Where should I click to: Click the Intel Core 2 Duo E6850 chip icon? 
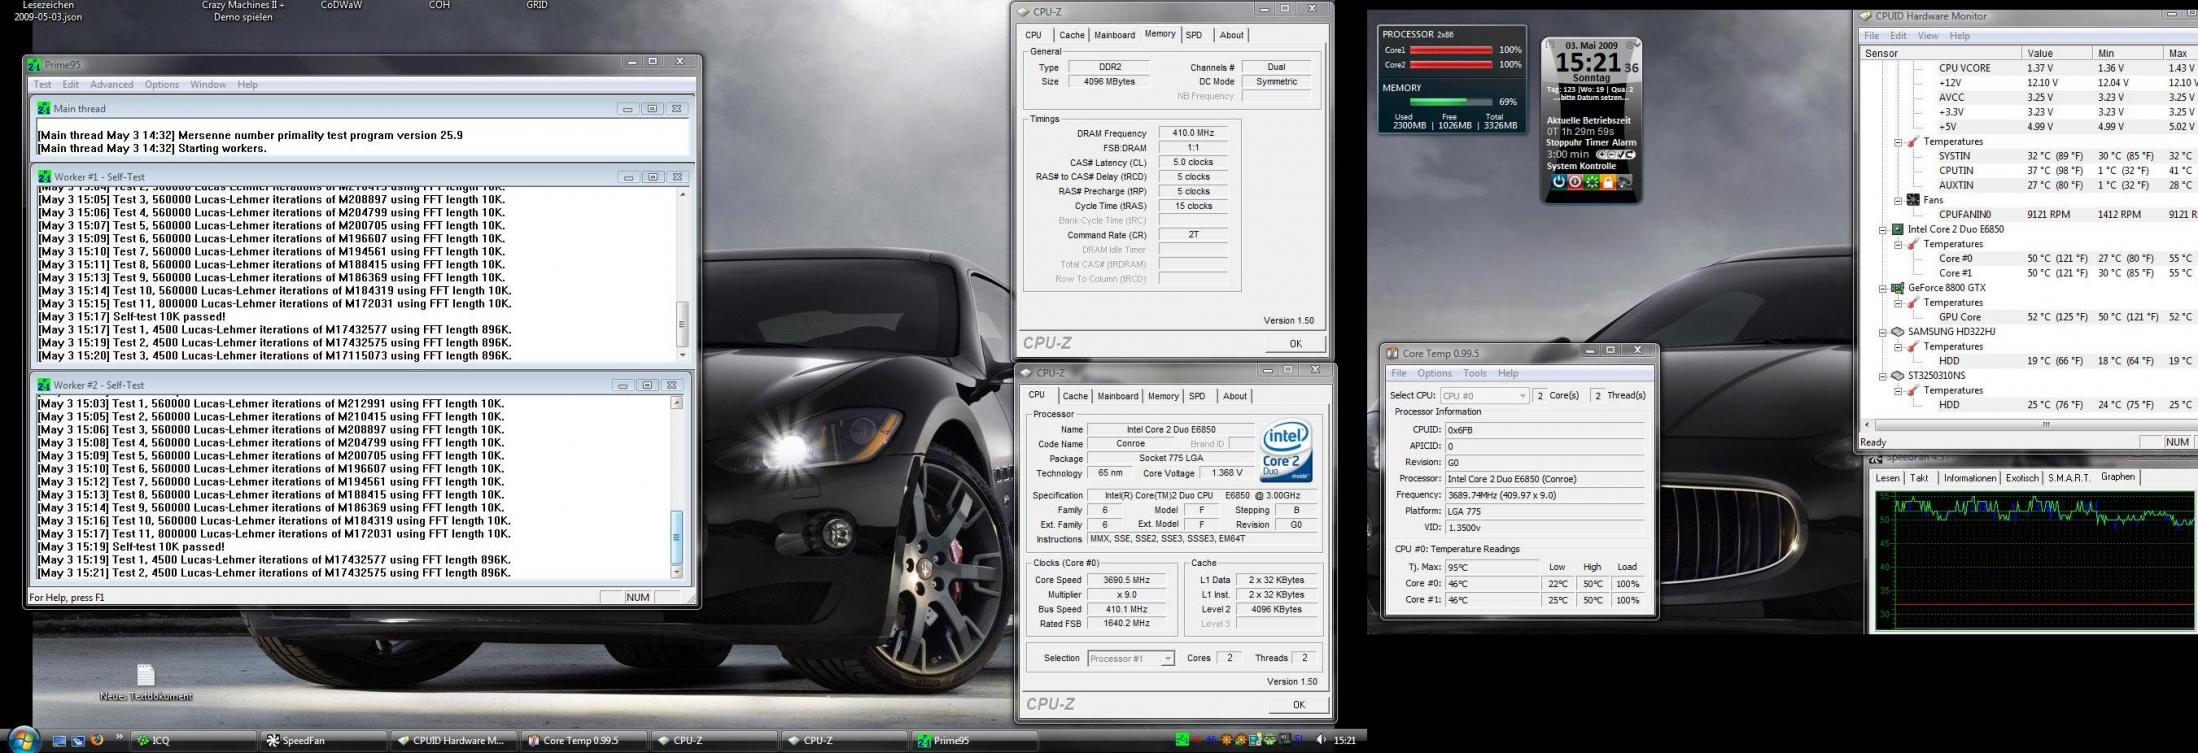point(1897,229)
